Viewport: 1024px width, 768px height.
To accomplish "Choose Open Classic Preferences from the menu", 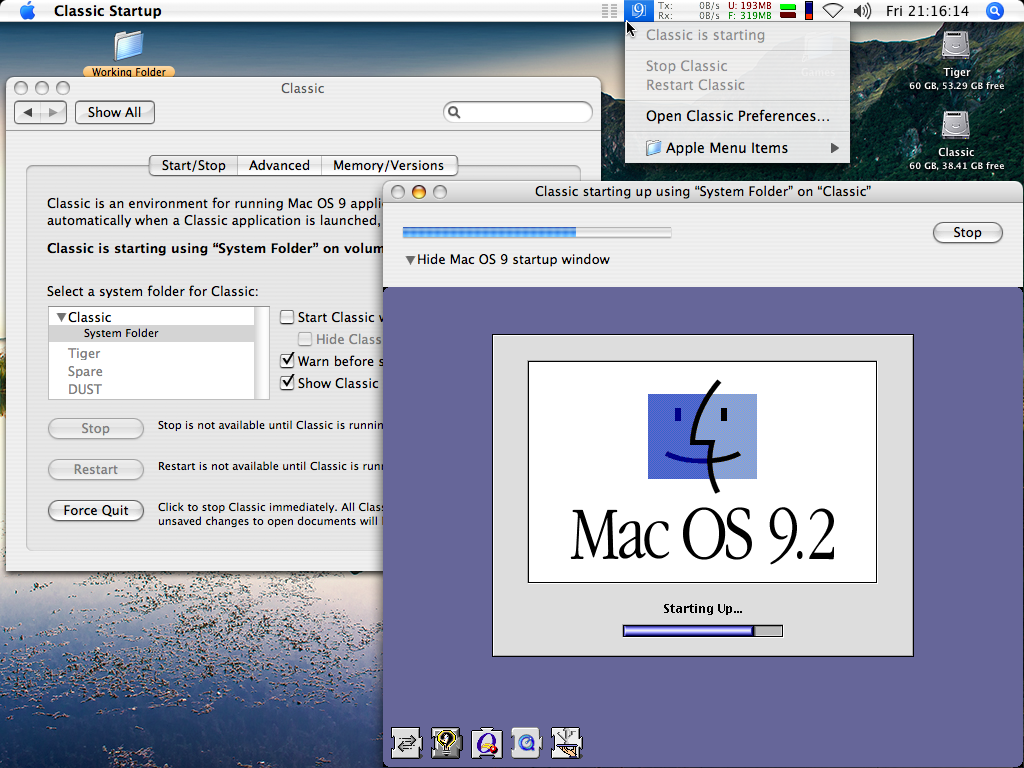I will (737, 116).
